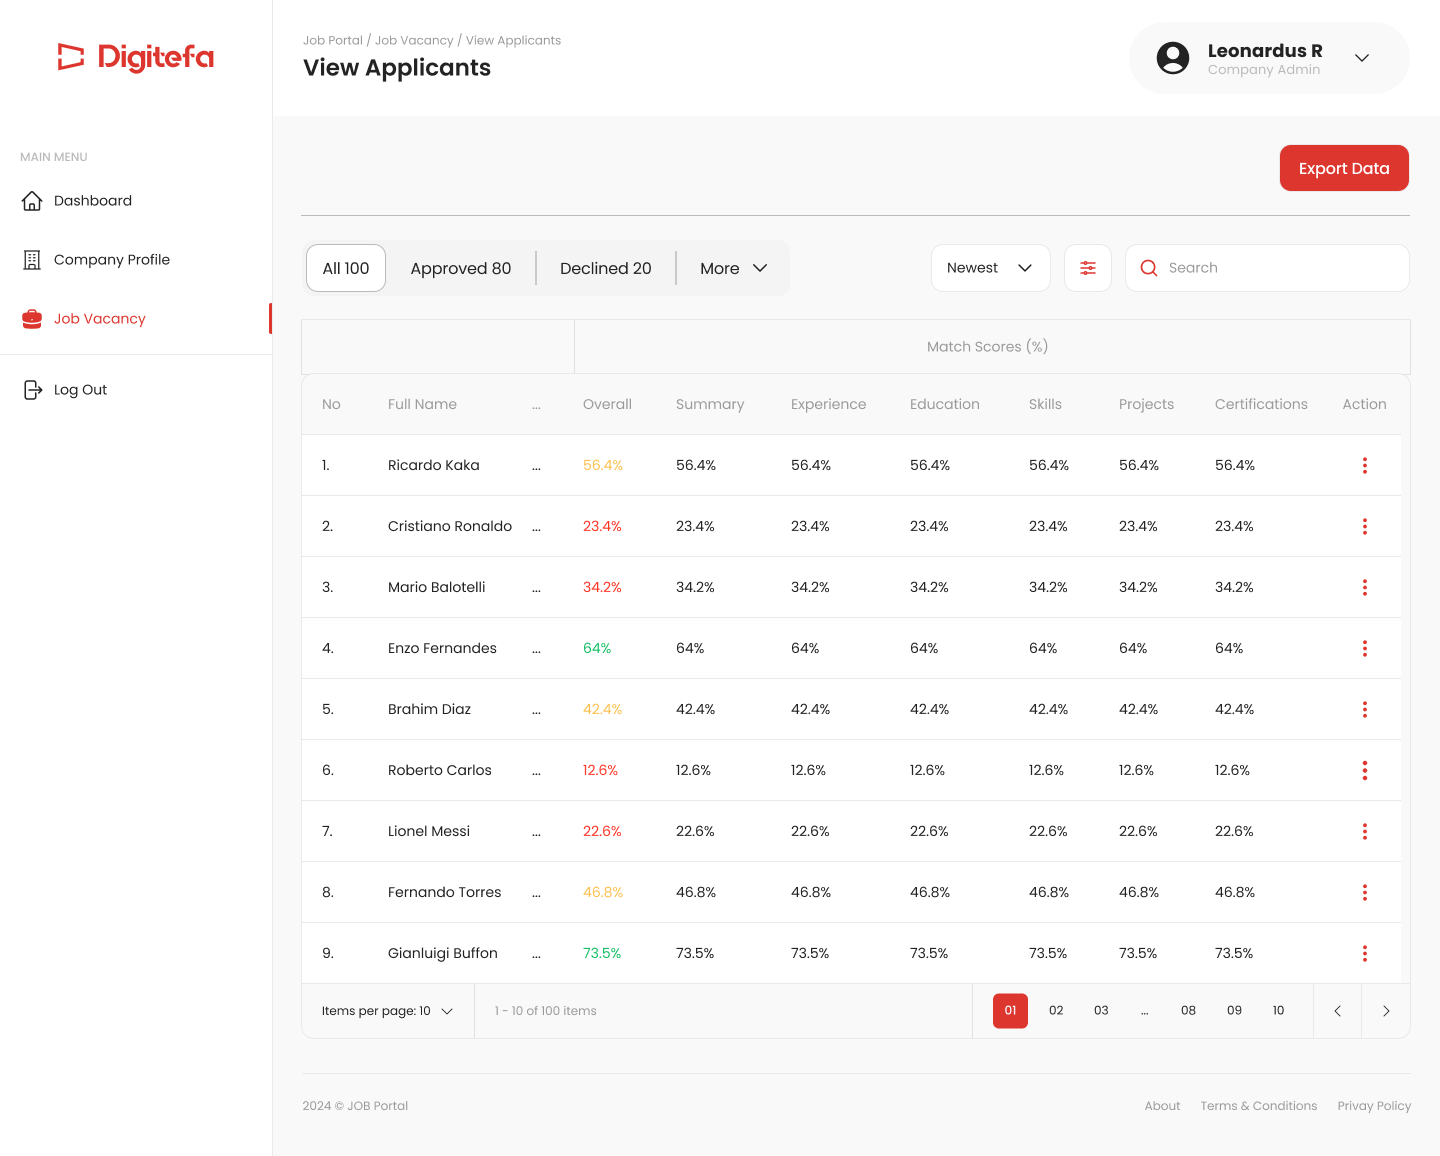This screenshot has height=1156, width=1440.
Task: Click the Digitefa logo
Action: [x=136, y=57]
